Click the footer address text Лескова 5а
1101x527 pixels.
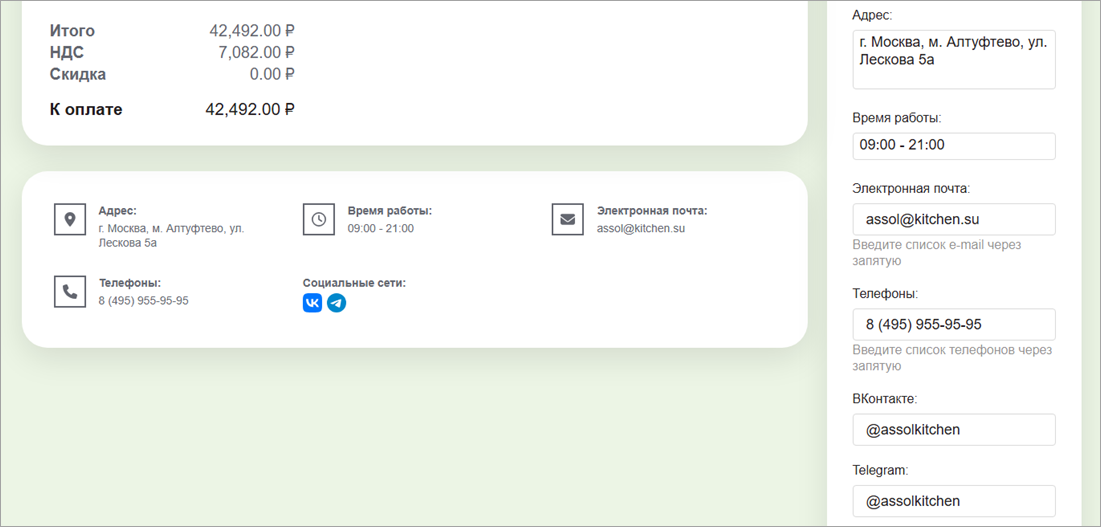pos(128,242)
